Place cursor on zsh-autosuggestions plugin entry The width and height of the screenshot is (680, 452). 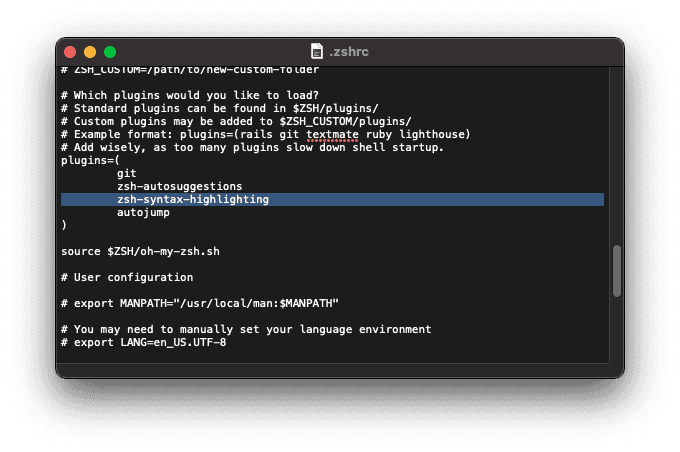point(179,186)
